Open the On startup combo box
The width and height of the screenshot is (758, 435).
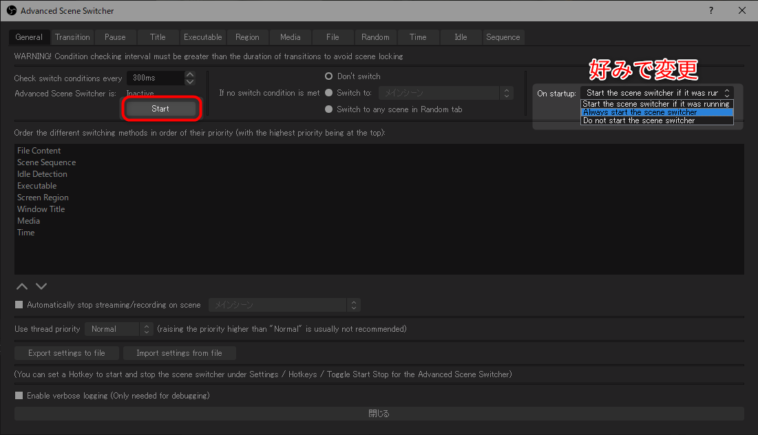pos(657,93)
